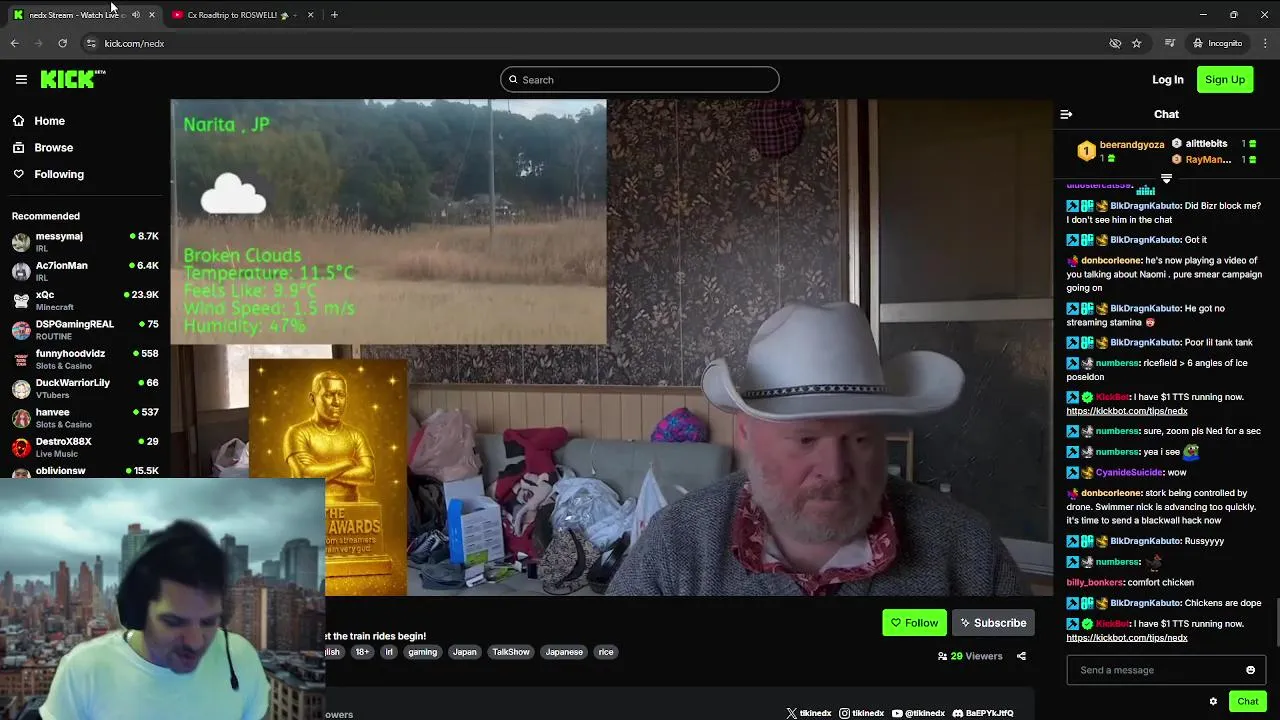Click the Kick logo
Viewport: 1280px width, 720px height.
[73, 79]
